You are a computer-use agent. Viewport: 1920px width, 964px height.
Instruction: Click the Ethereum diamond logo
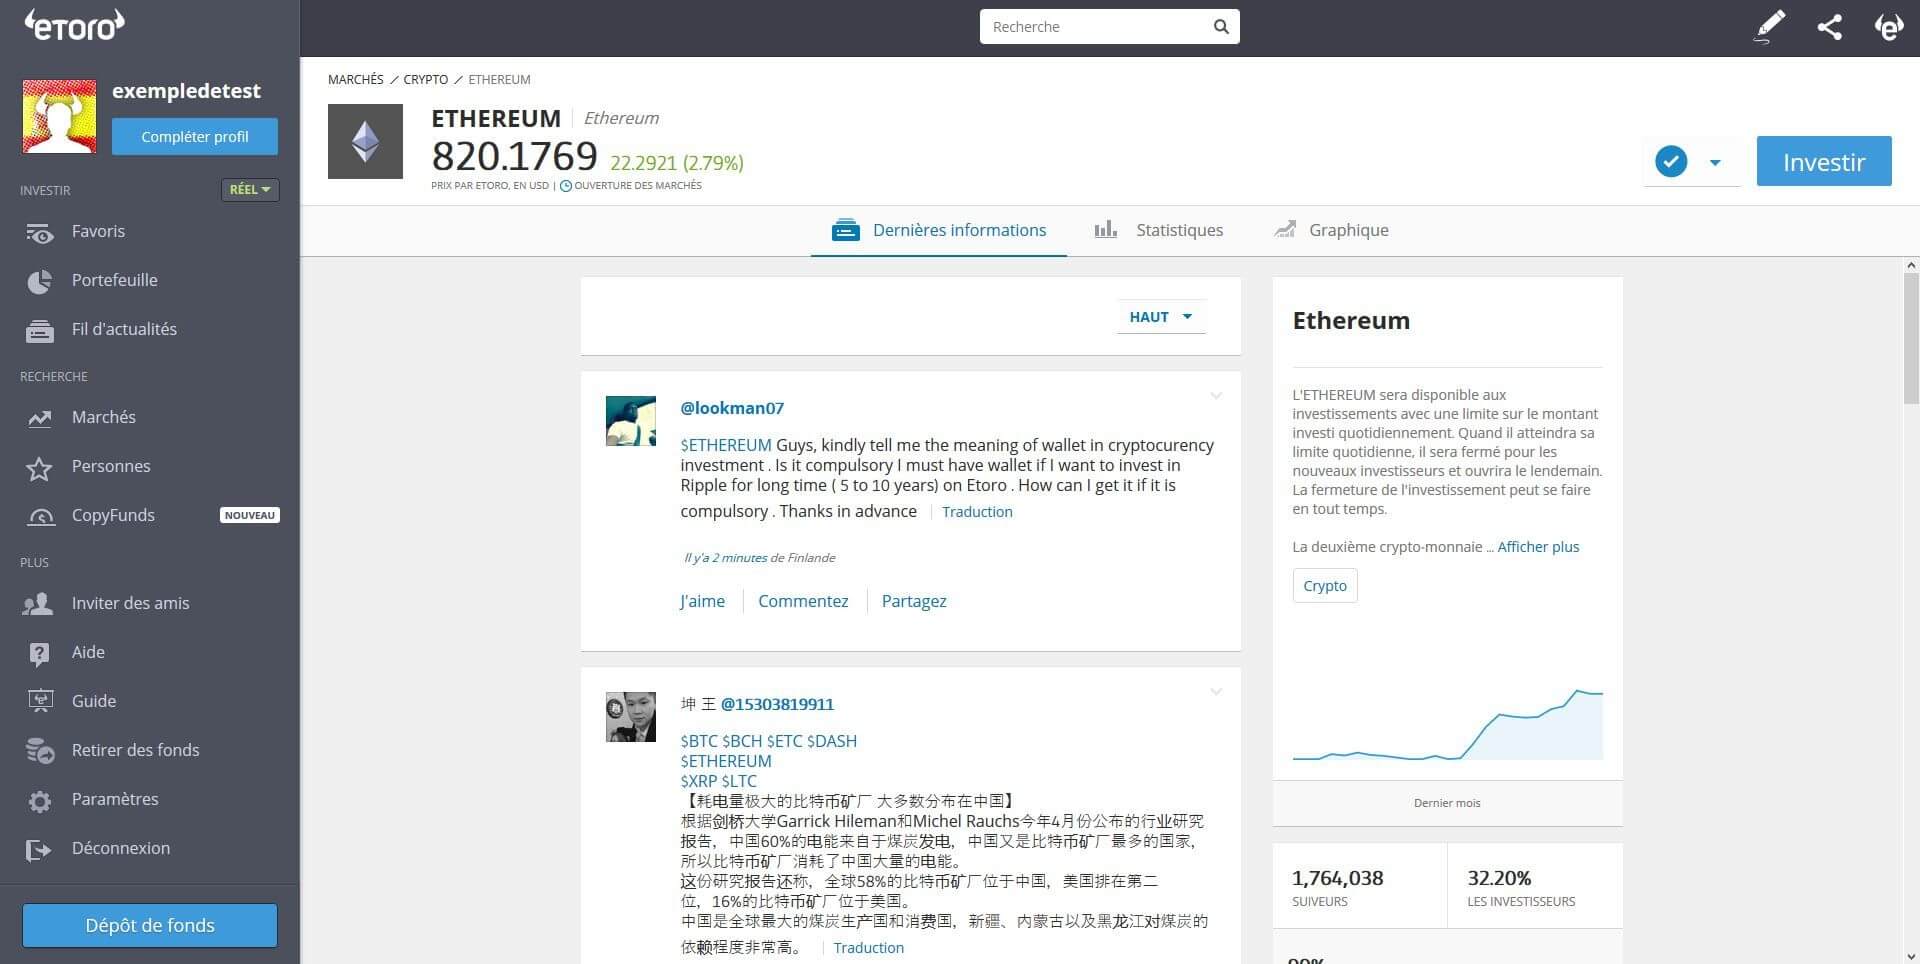(x=365, y=142)
